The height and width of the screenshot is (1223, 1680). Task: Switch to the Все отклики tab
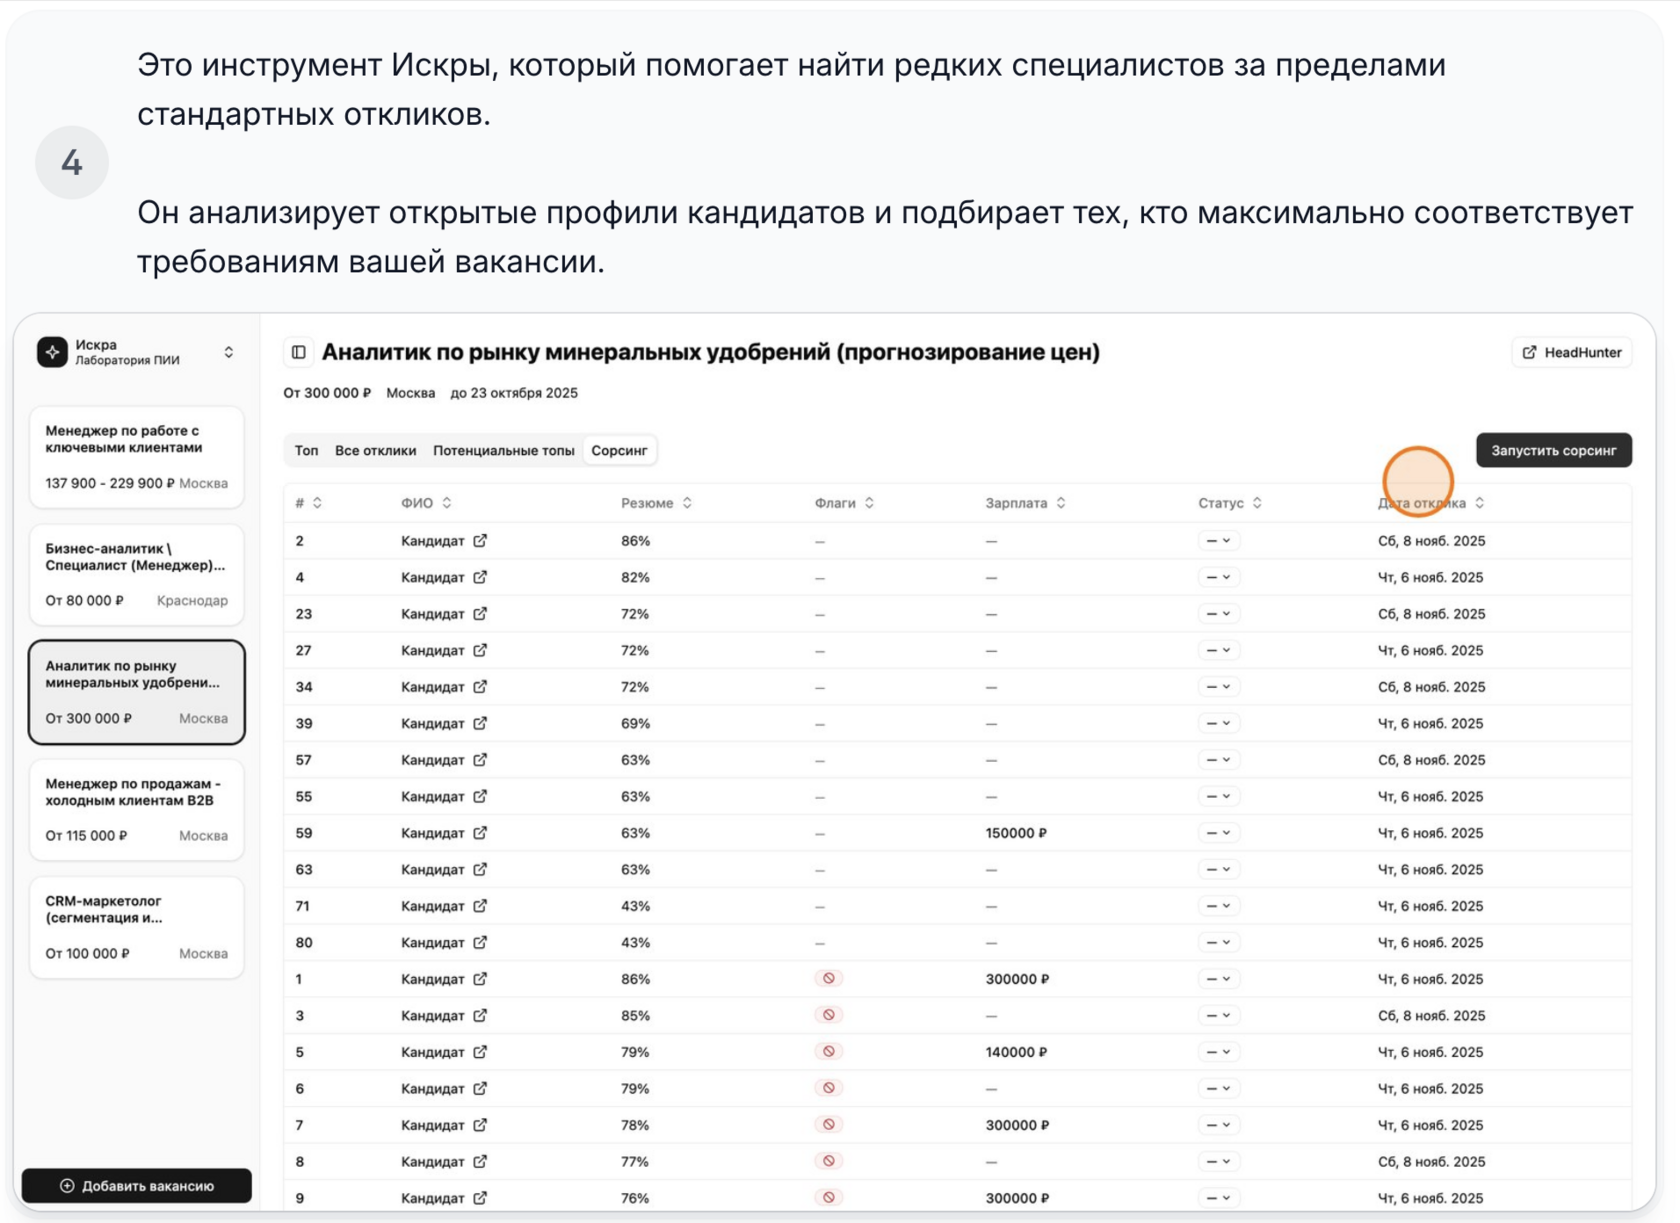click(375, 451)
